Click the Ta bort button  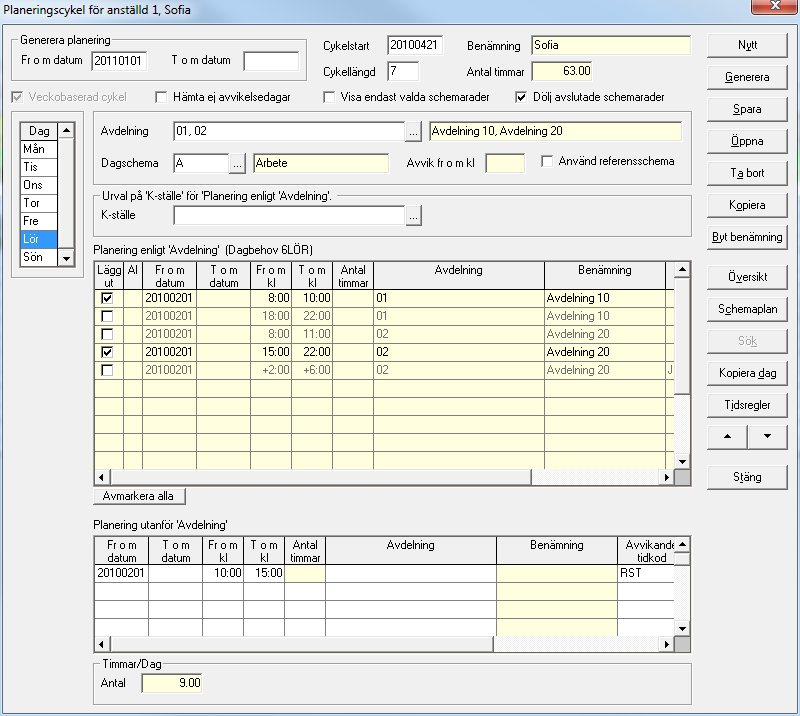point(747,174)
